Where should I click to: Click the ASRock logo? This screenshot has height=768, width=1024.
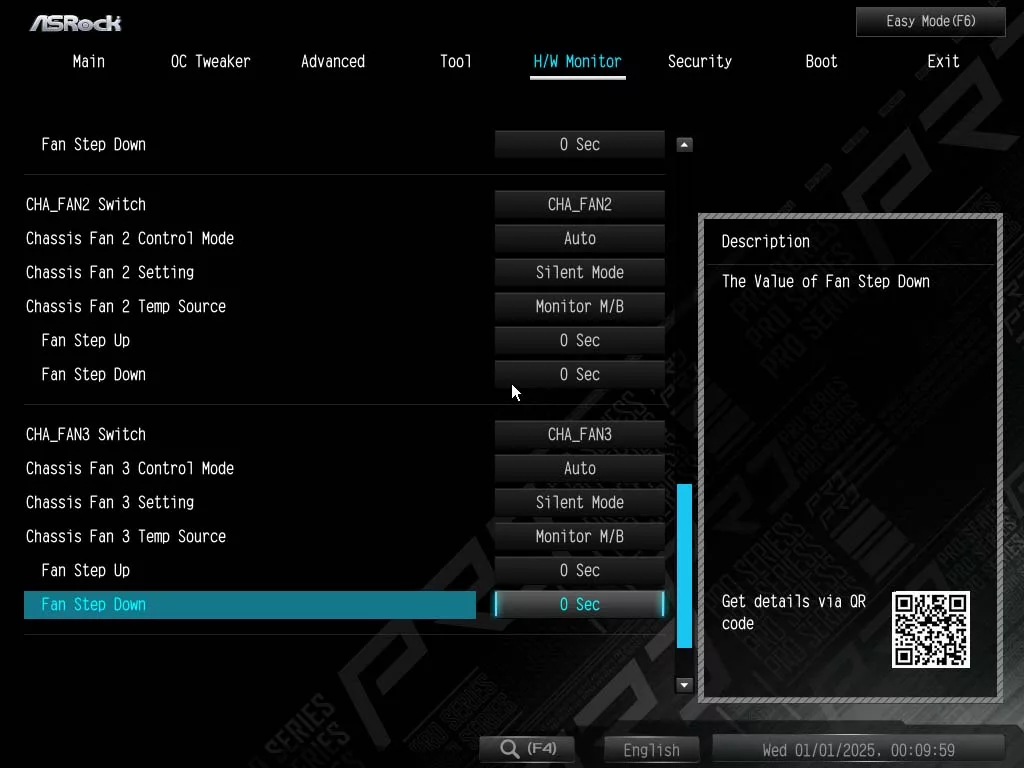point(75,22)
